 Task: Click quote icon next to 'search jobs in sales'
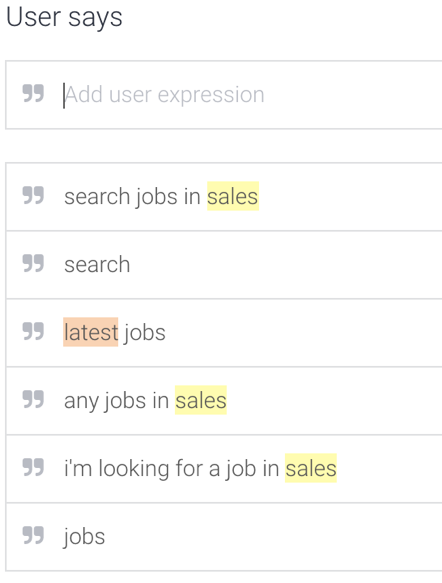coord(33,196)
